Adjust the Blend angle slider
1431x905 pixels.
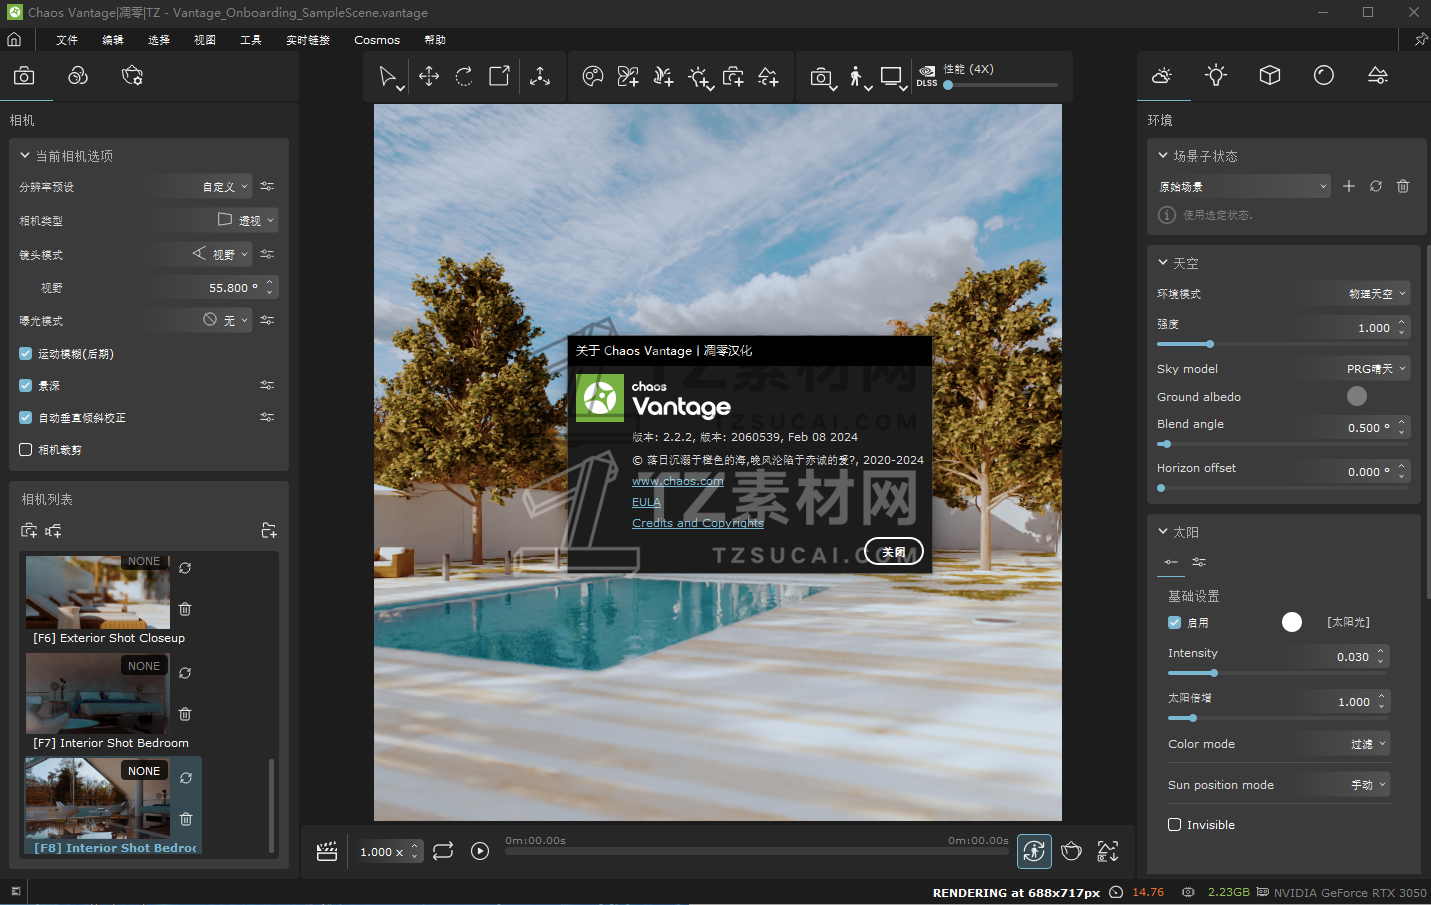click(x=1284, y=444)
